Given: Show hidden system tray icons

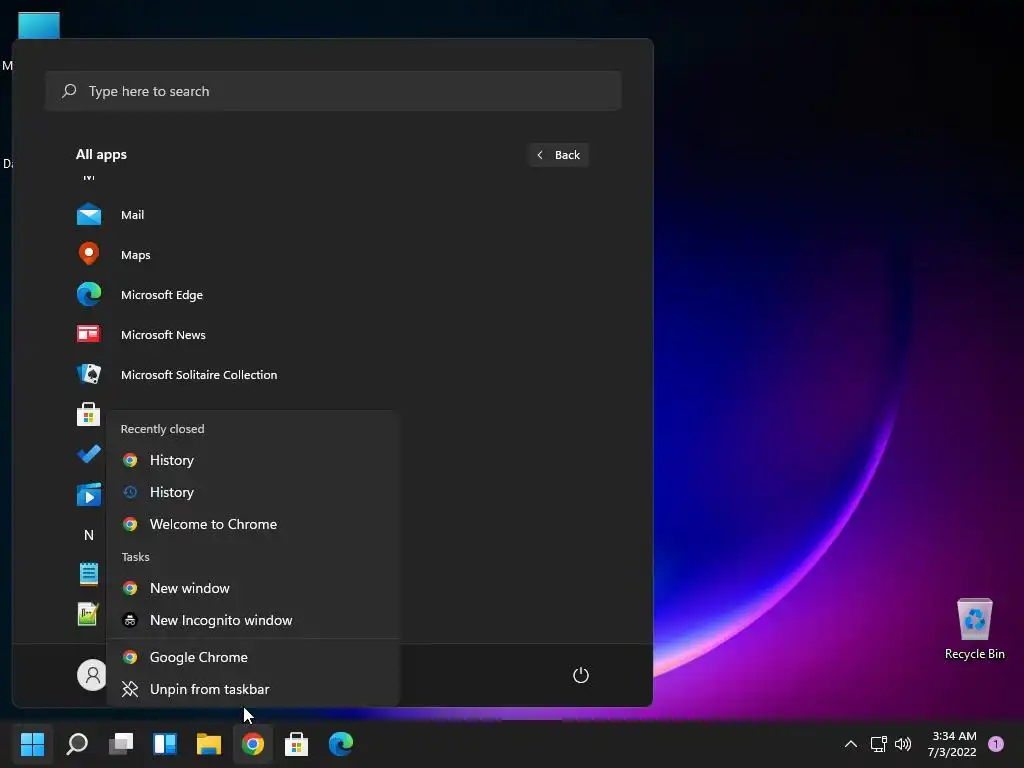Looking at the screenshot, I should [x=850, y=743].
